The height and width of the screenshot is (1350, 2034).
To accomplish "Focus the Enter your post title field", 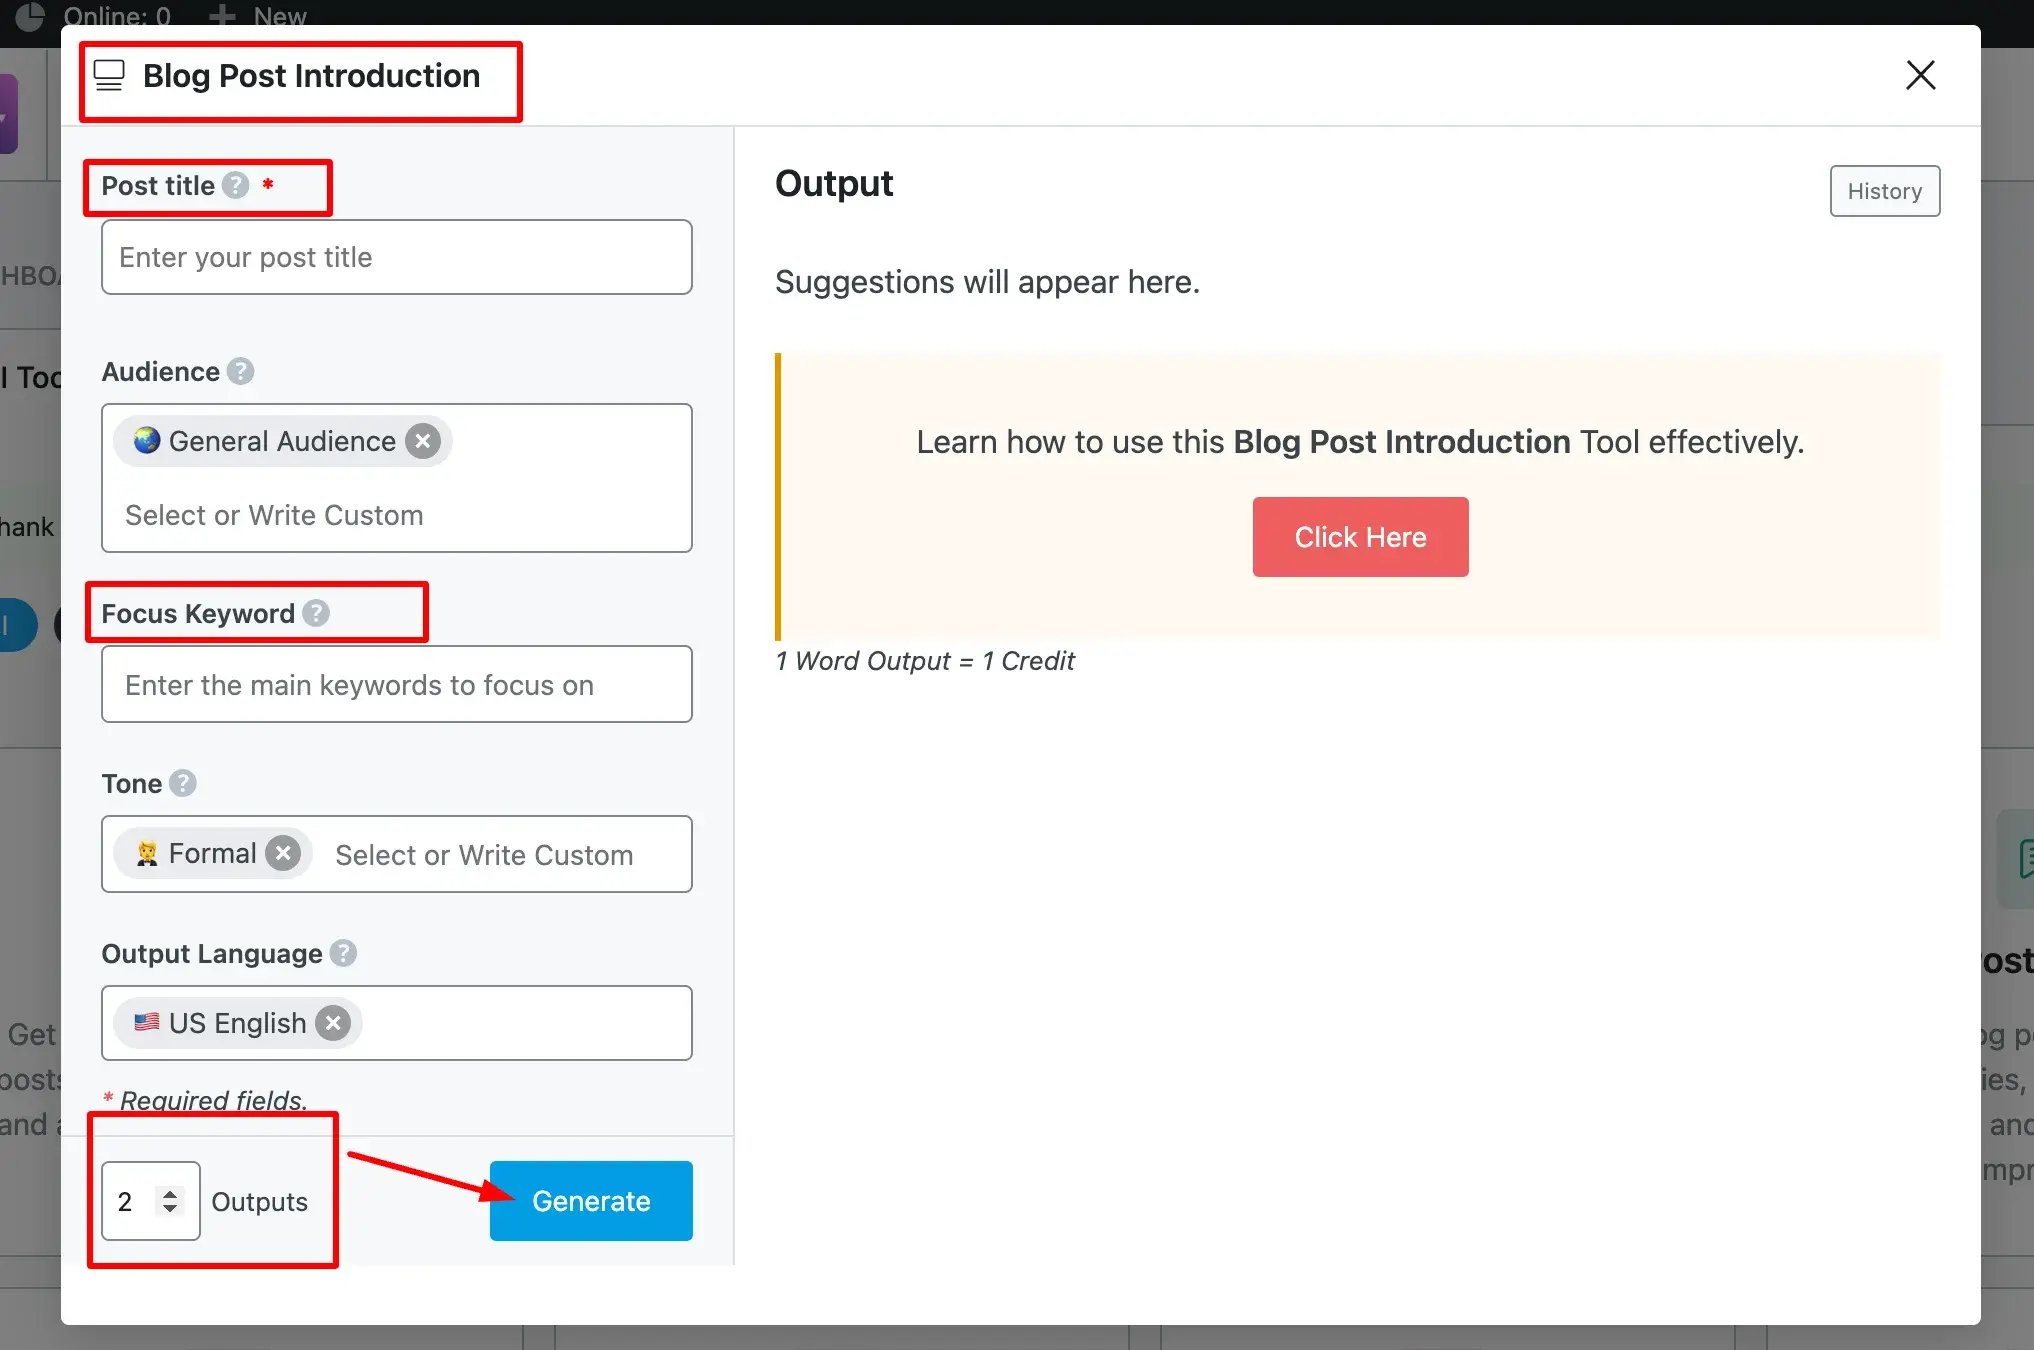I will (x=397, y=257).
